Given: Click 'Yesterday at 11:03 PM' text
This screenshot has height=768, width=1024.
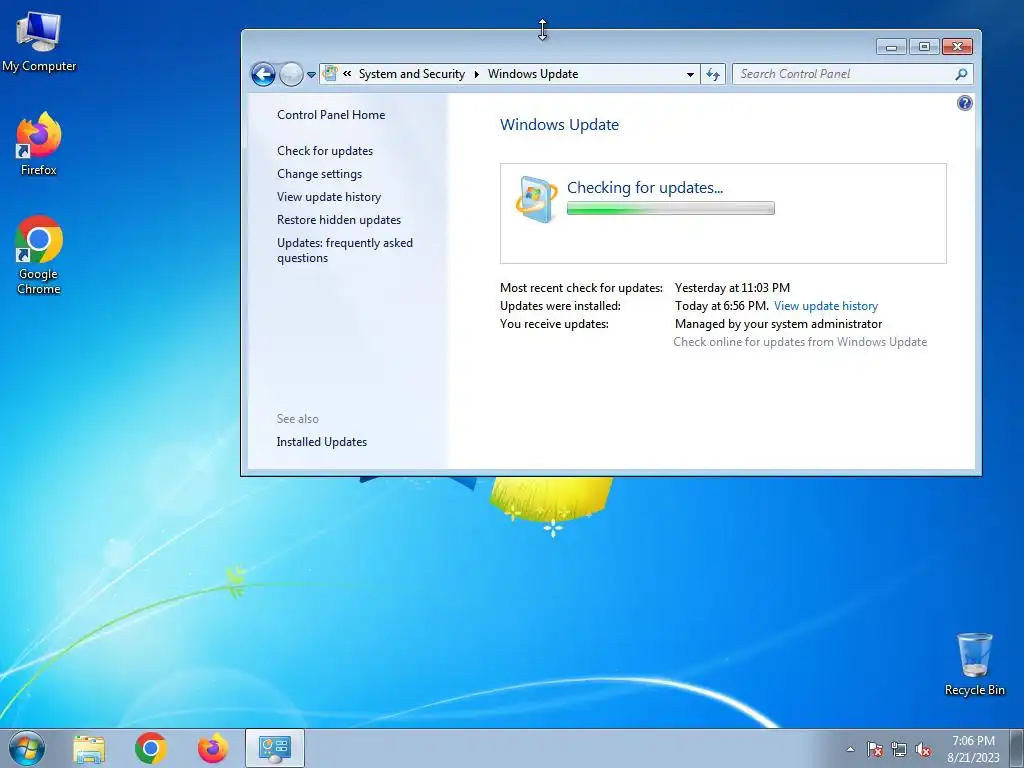Looking at the screenshot, I should 733,287.
